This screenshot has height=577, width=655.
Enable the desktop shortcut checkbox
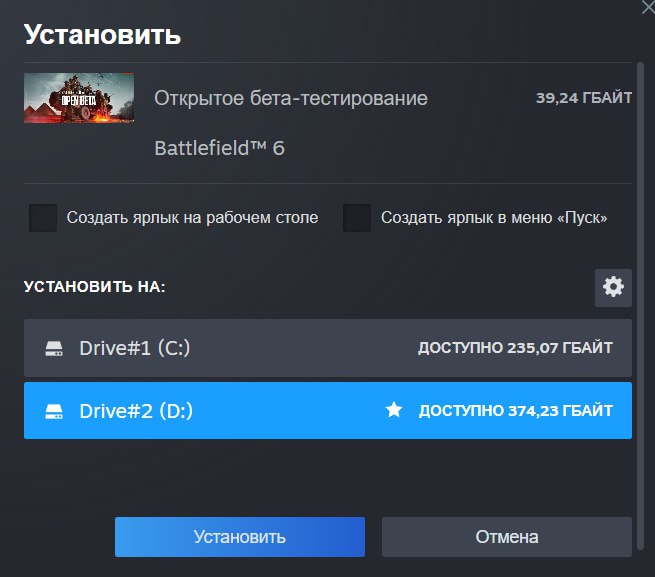coord(42,217)
